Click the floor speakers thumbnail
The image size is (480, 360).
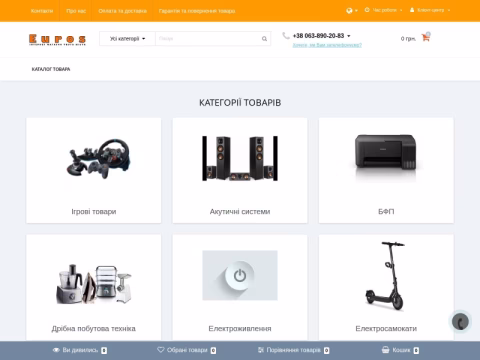[x=240, y=158]
